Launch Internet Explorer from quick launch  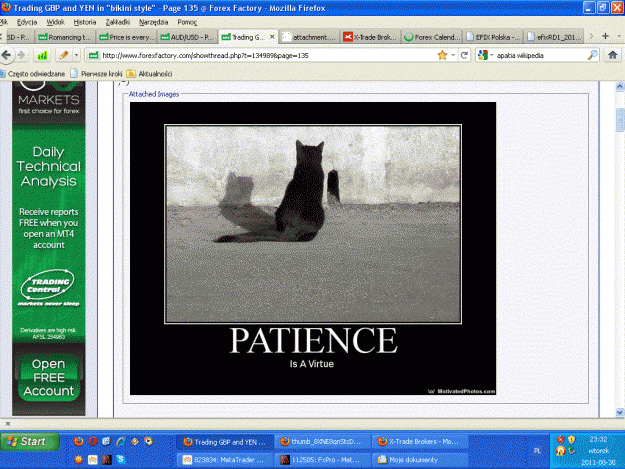(x=121, y=441)
